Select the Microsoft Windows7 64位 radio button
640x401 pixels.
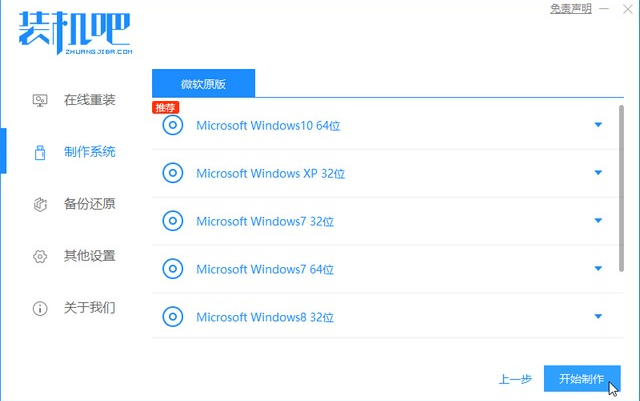[x=173, y=269]
